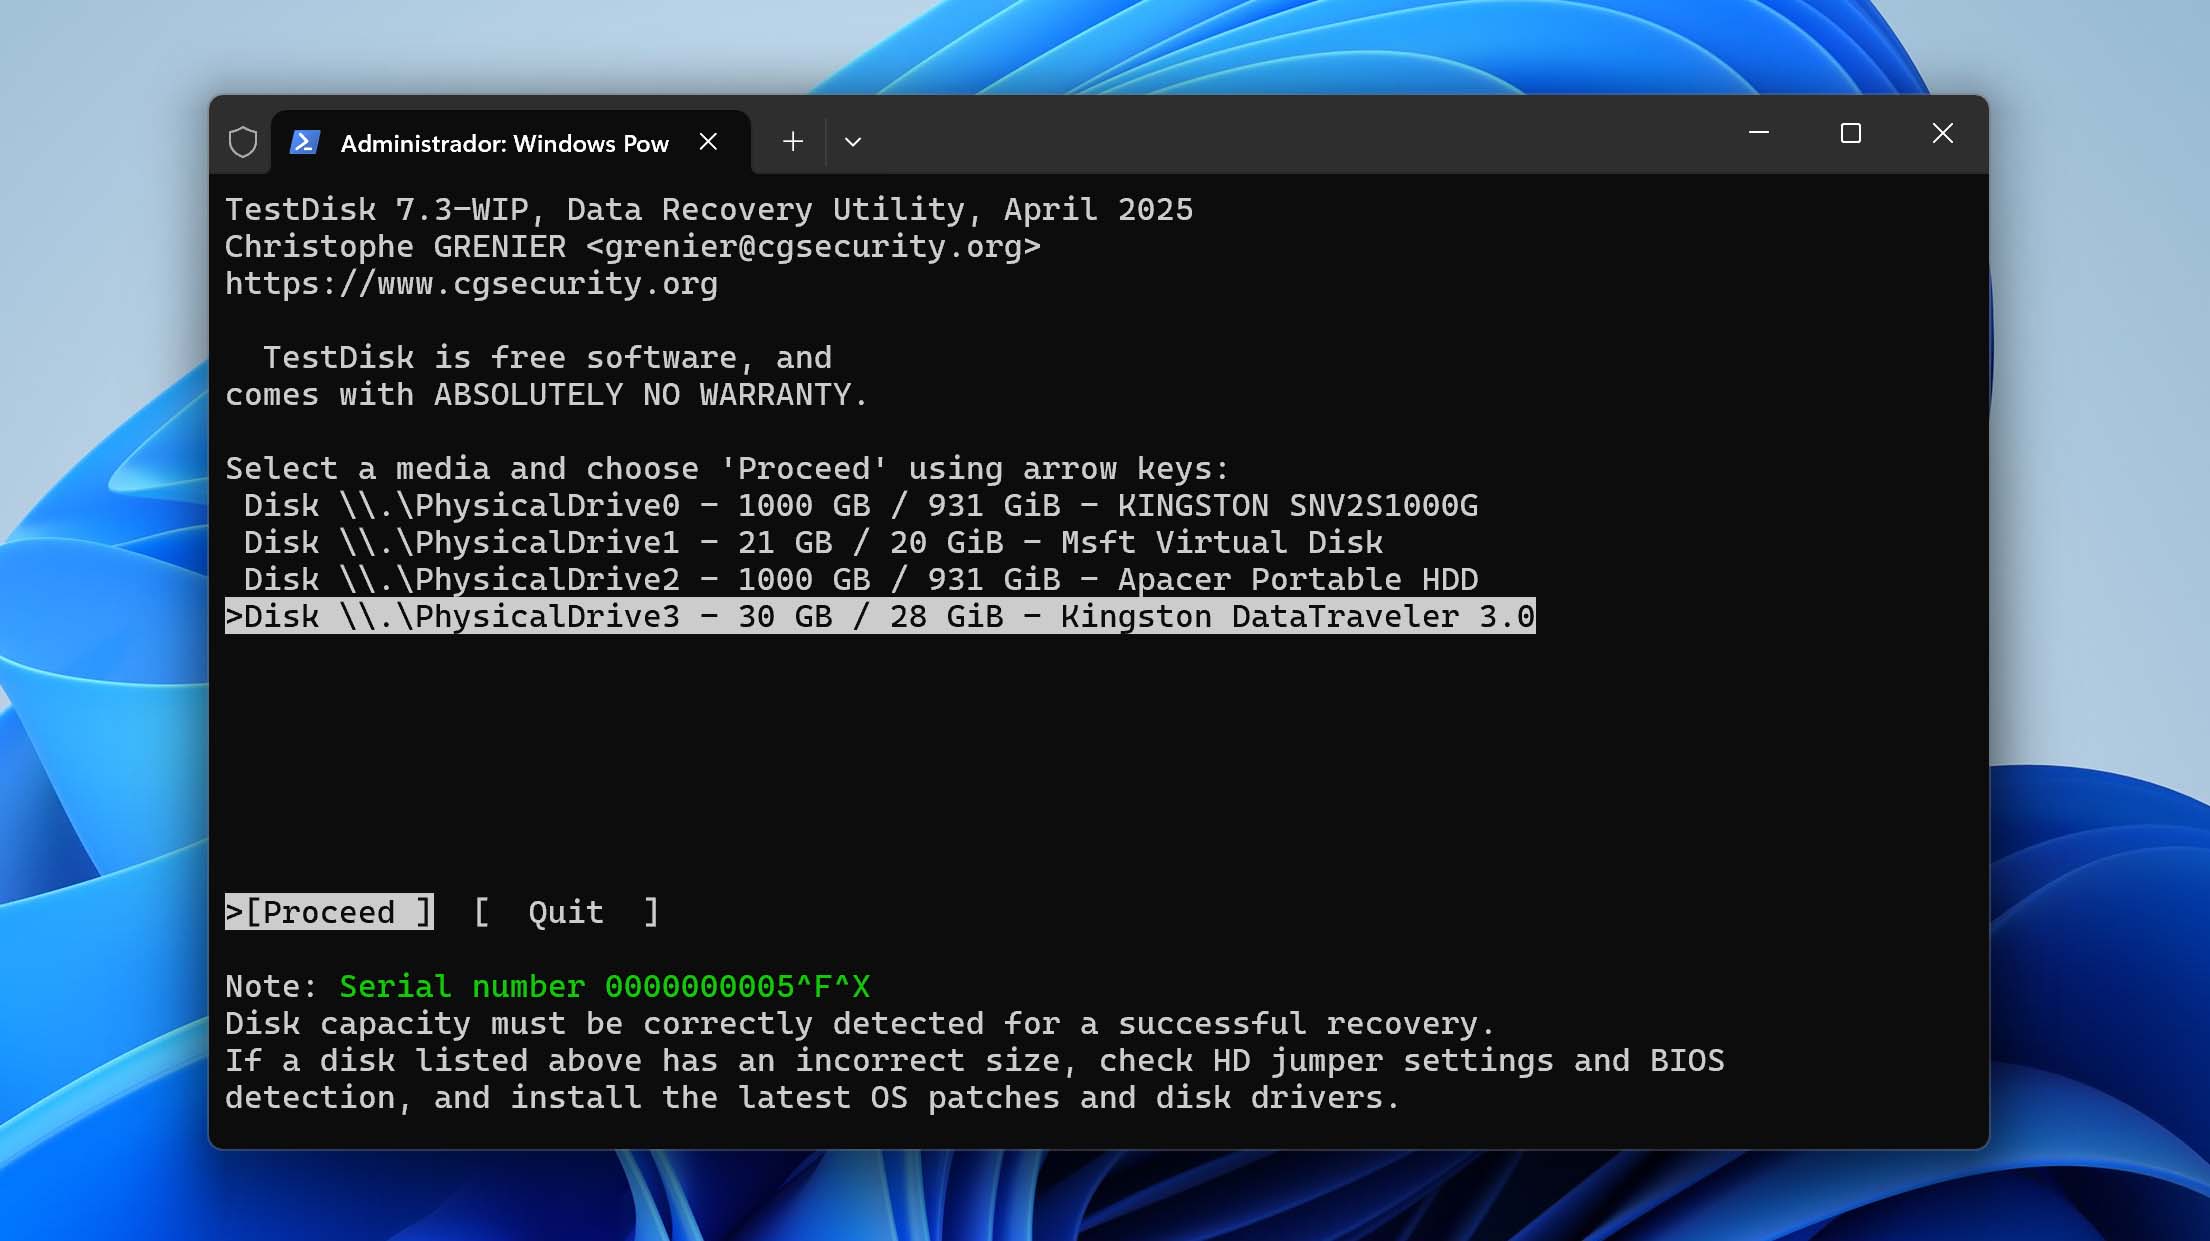The image size is (2210, 1241).
Task: Click the 'Select a media and choose' prompt line
Action: [x=727, y=468]
